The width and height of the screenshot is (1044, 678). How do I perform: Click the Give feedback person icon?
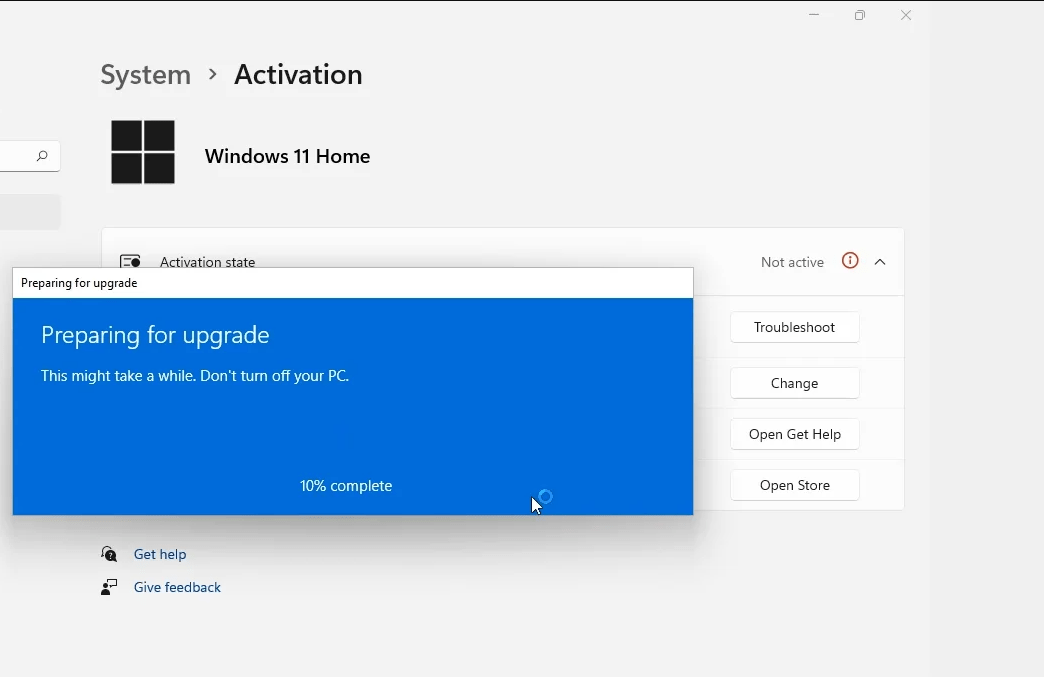[109, 587]
